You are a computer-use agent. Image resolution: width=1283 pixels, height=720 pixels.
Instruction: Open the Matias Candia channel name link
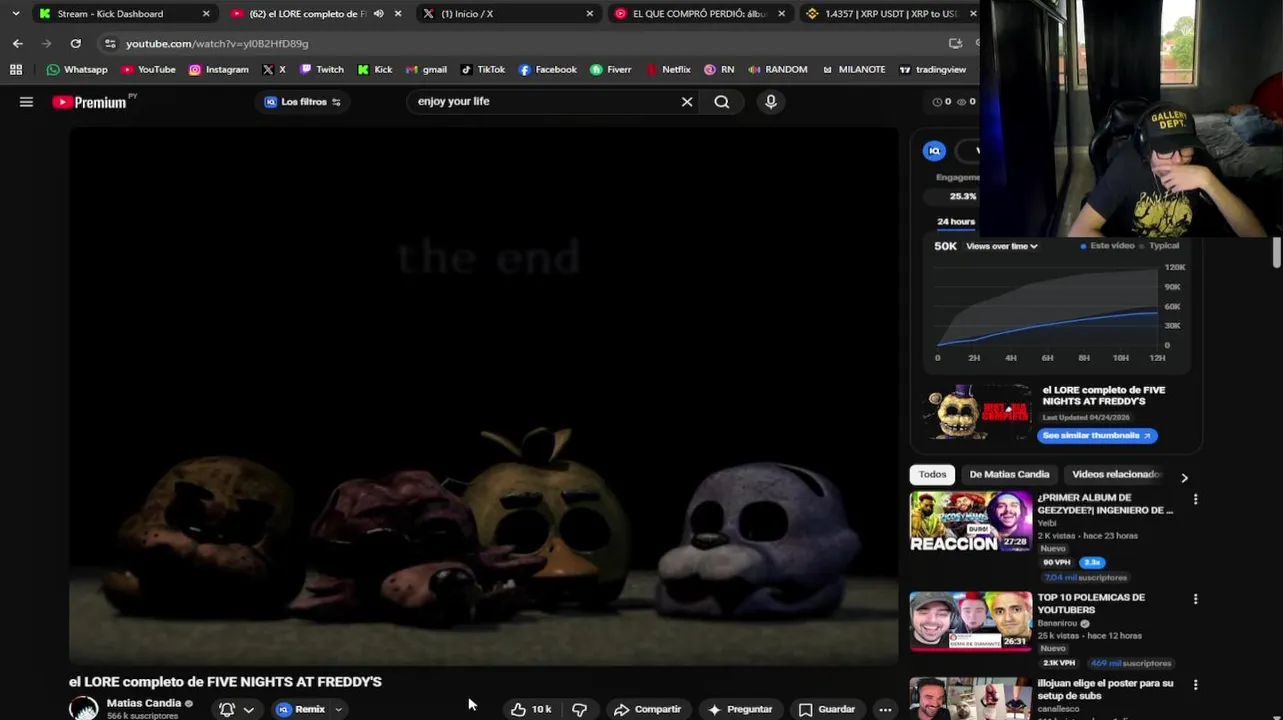pyautogui.click(x=143, y=703)
